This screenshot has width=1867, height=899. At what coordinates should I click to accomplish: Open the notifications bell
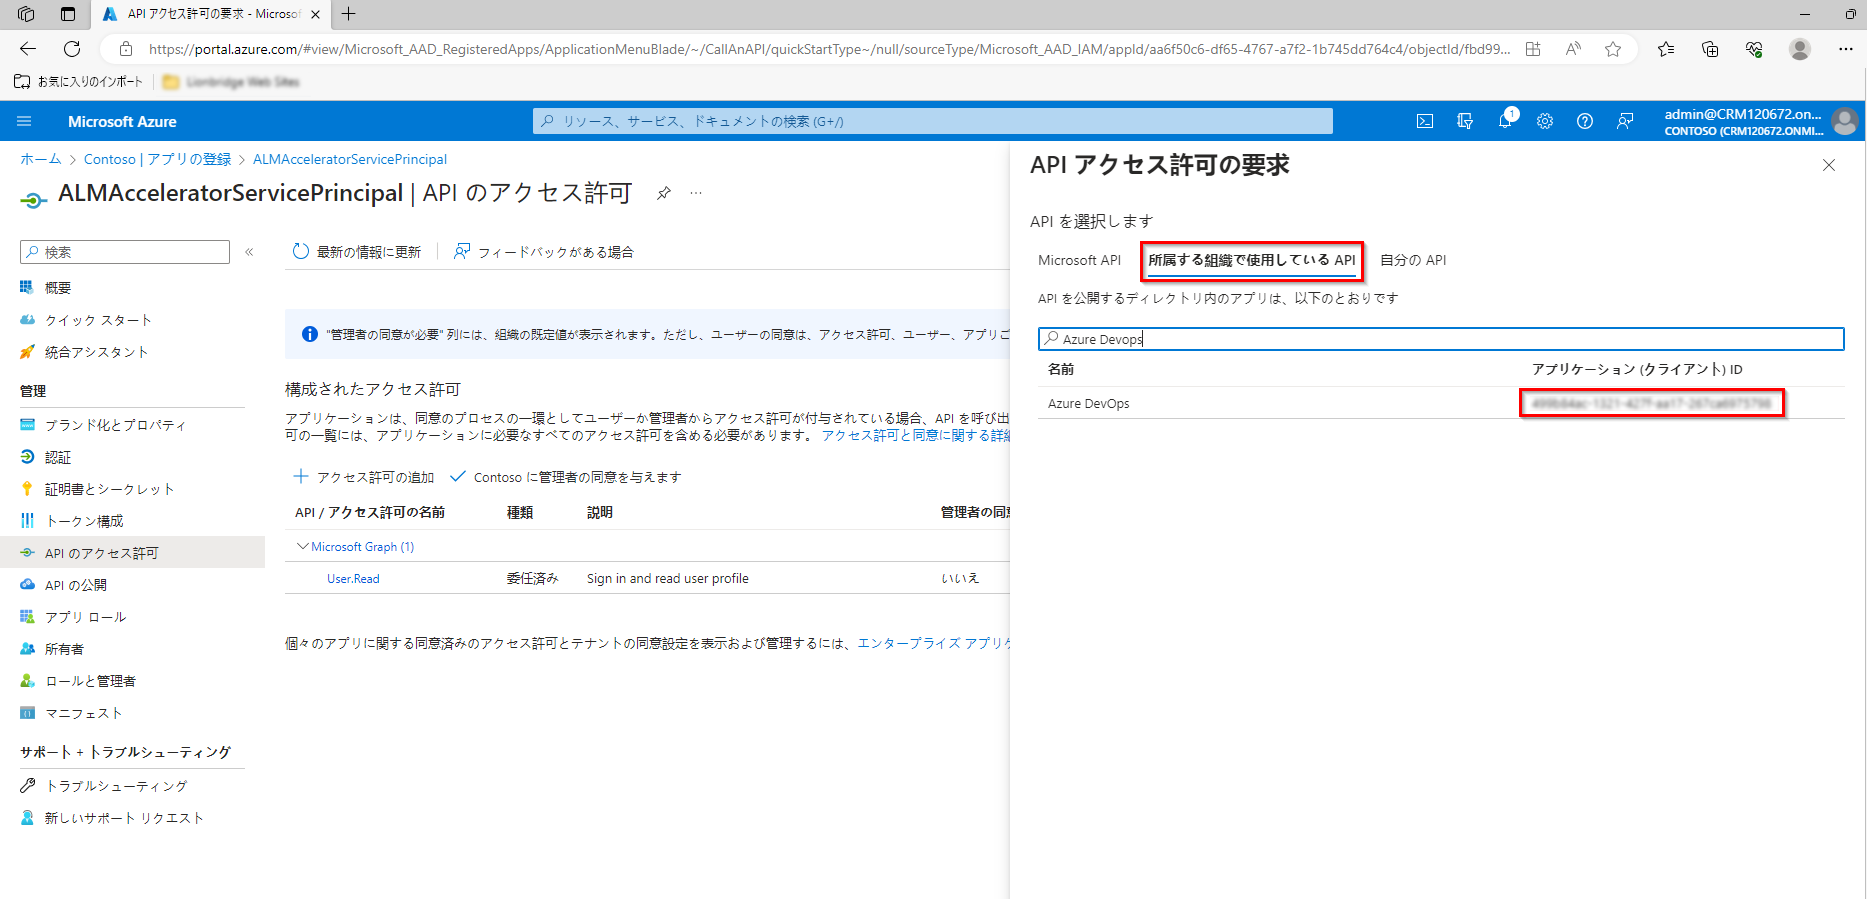pos(1505,121)
